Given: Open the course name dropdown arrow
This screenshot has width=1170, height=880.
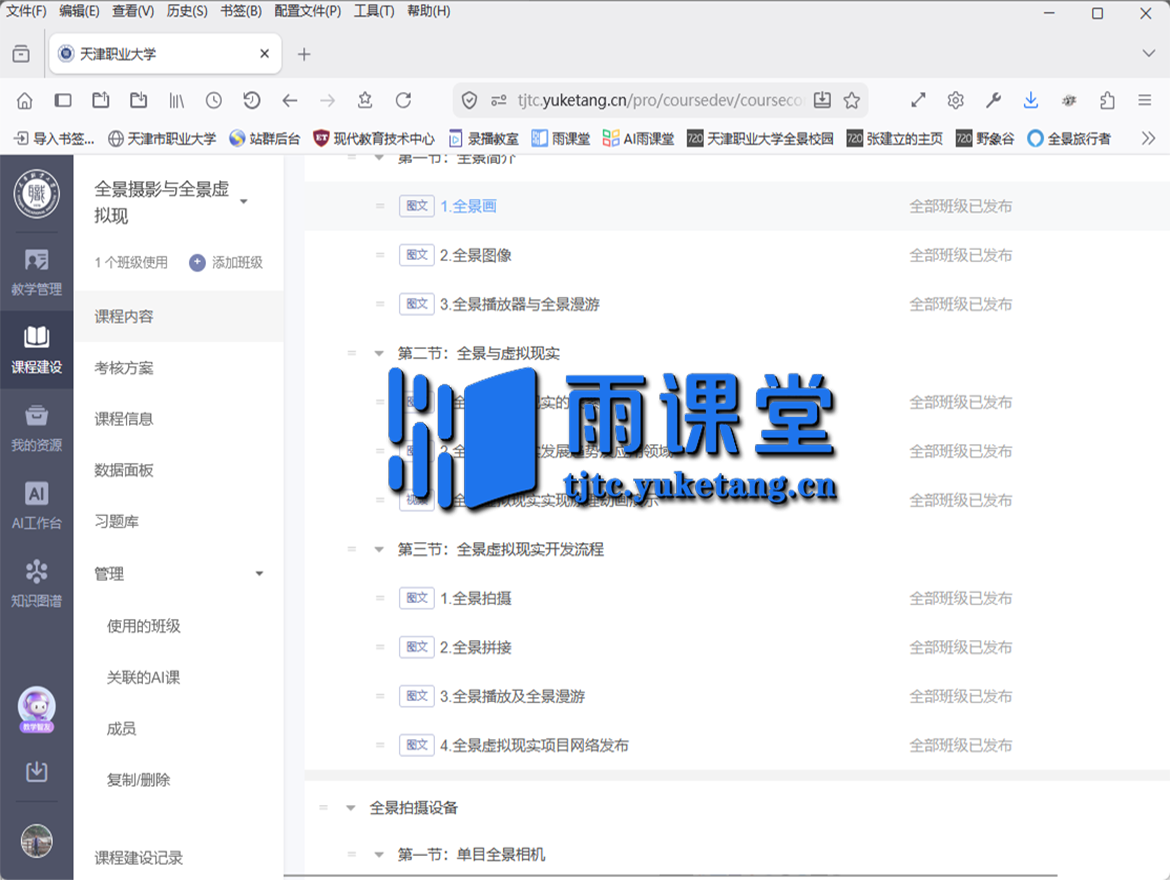Looking at the screenshot, I should pos(243,202).
